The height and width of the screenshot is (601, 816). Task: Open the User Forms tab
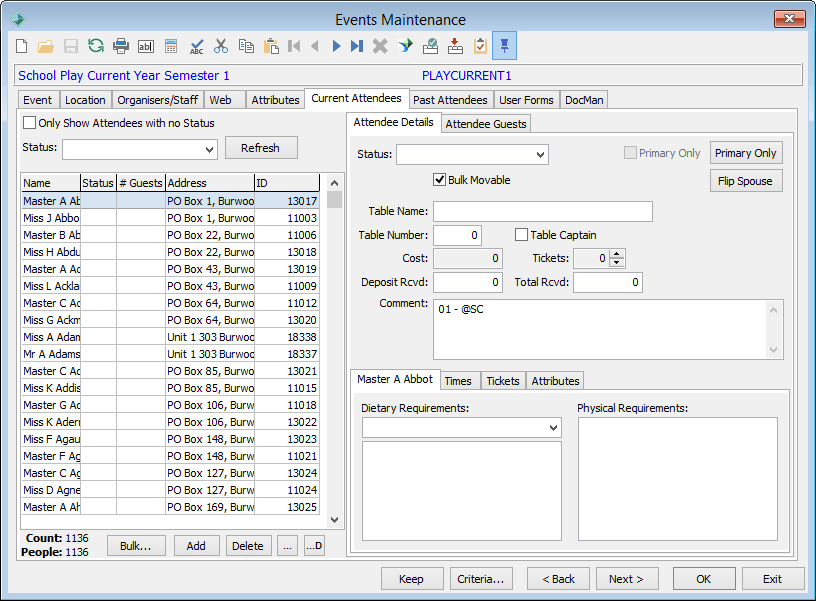click(526, 100)
